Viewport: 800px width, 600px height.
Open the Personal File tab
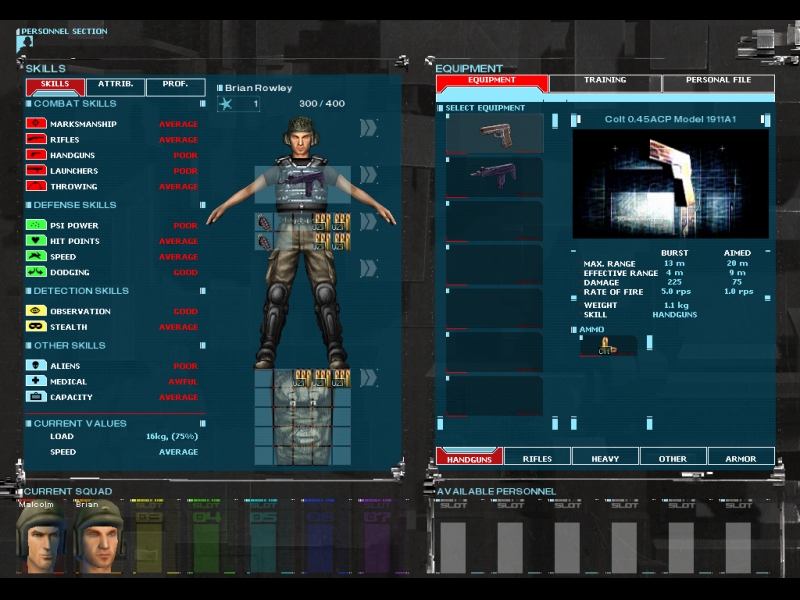click(717, 81)
